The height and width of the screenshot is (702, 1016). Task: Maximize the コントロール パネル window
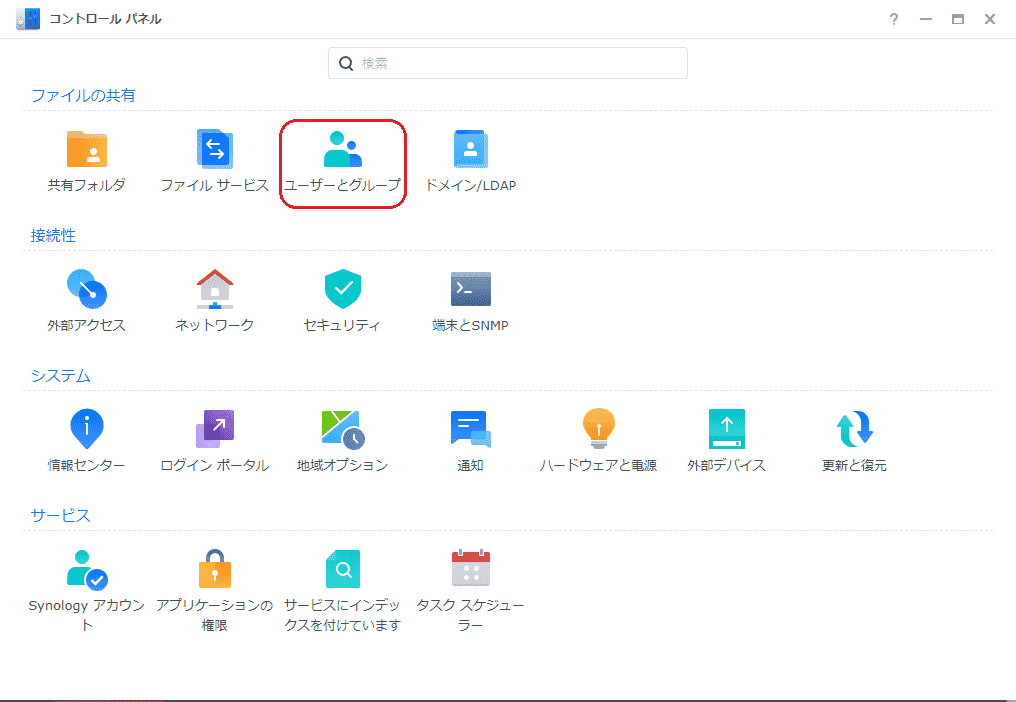pos(958,19)
